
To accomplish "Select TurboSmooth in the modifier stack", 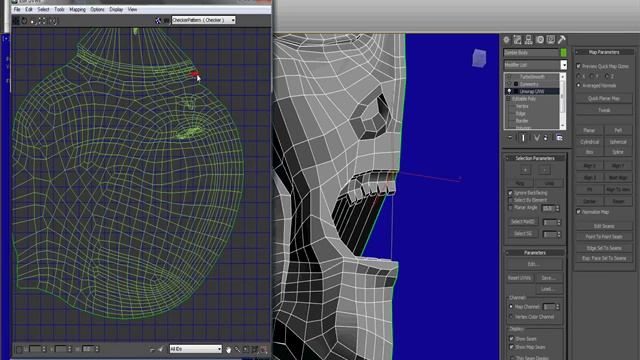I will coord(532,77).
